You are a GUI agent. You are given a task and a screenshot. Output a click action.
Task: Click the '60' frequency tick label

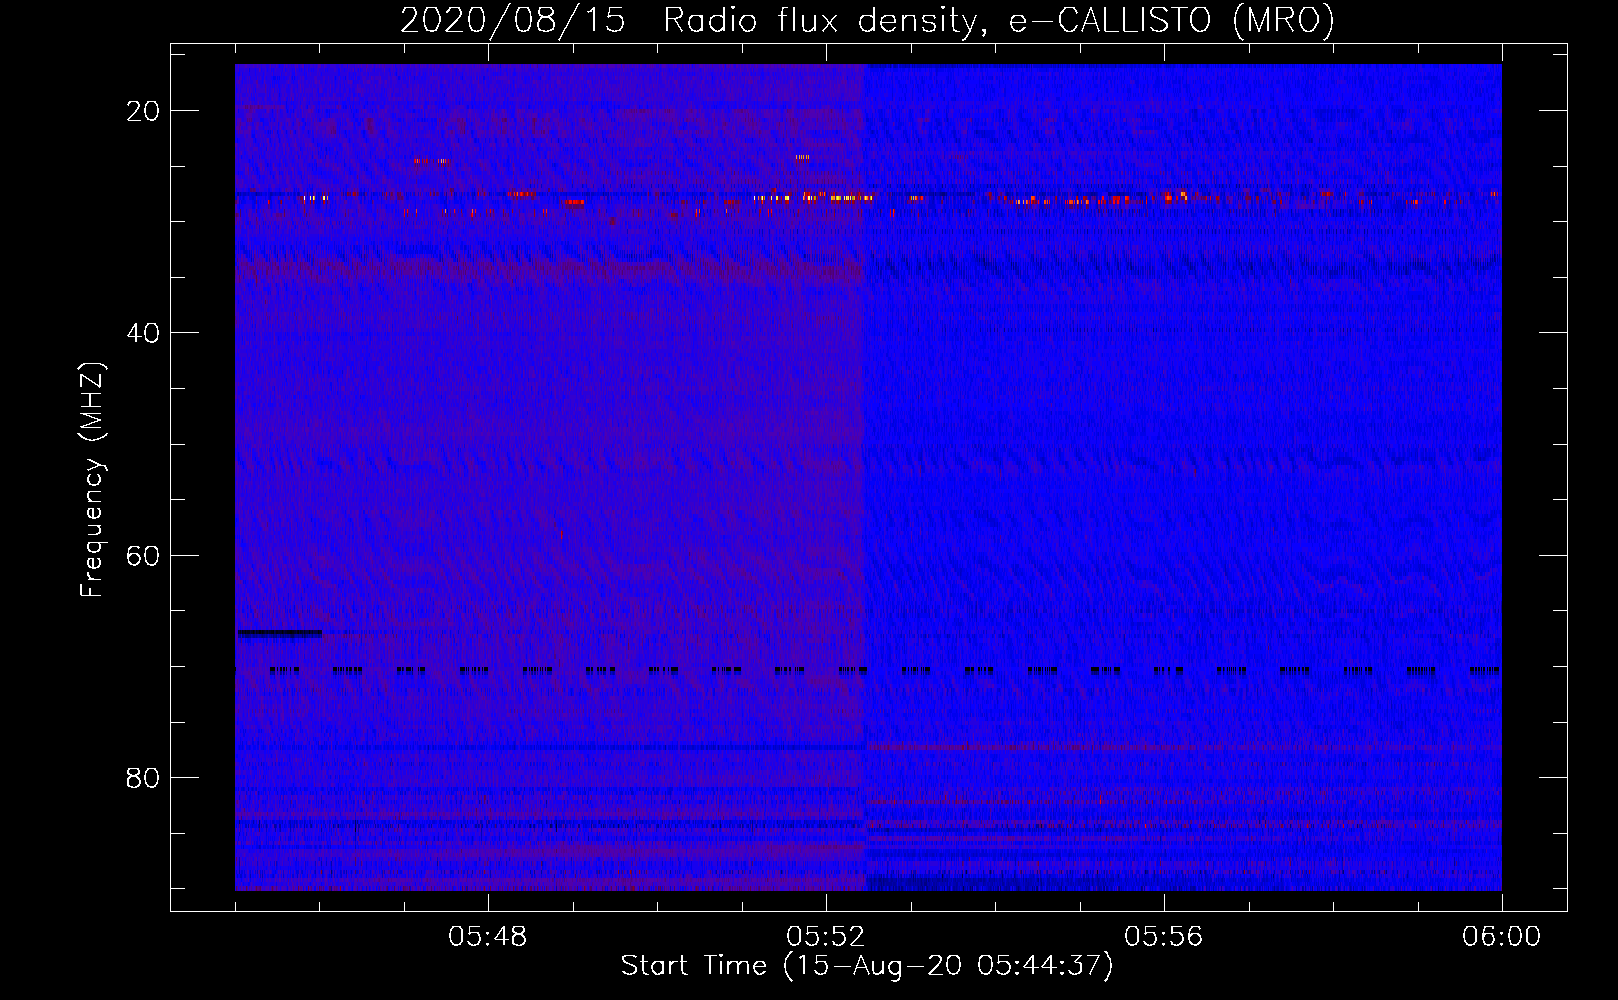click(143, 555)
